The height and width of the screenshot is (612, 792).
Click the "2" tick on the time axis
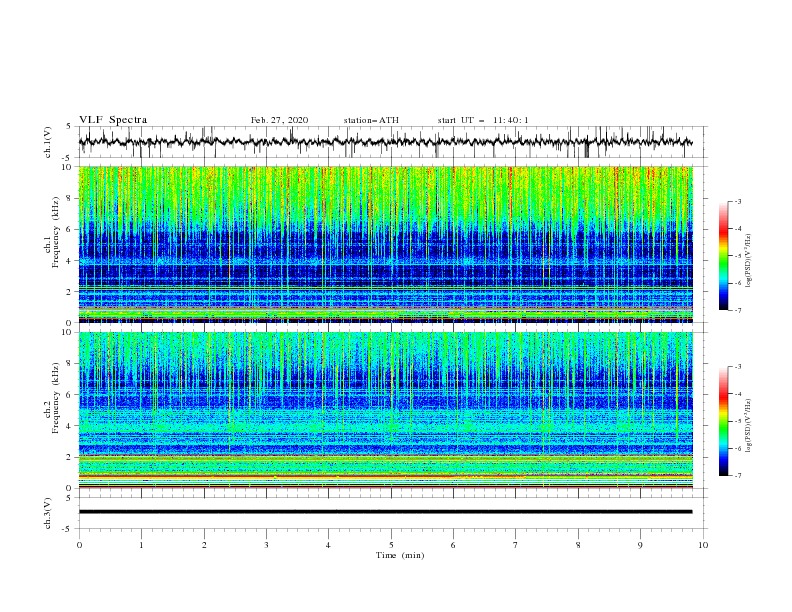[204, 545]
